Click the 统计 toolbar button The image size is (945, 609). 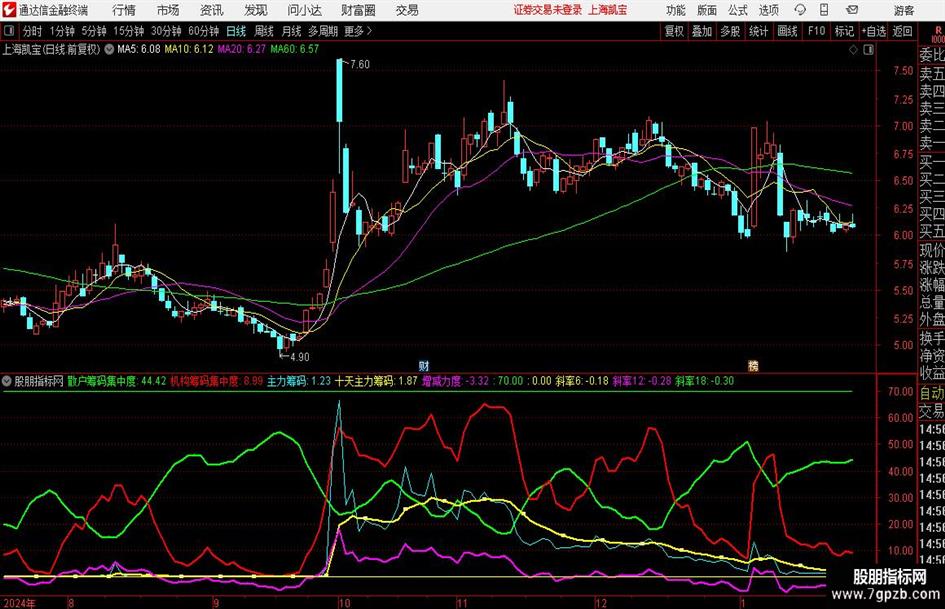[758, 31]
